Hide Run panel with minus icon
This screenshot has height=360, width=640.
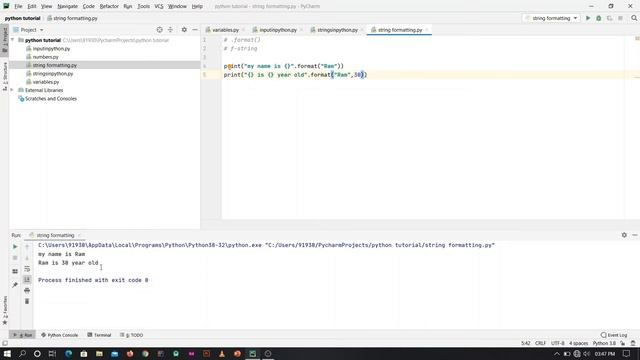point(635,235)
